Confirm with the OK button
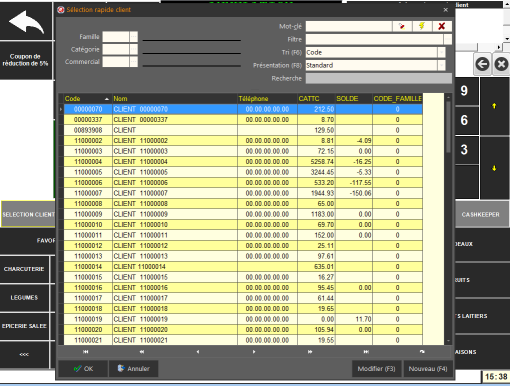 pyautogui.click(x=83, y=369)
